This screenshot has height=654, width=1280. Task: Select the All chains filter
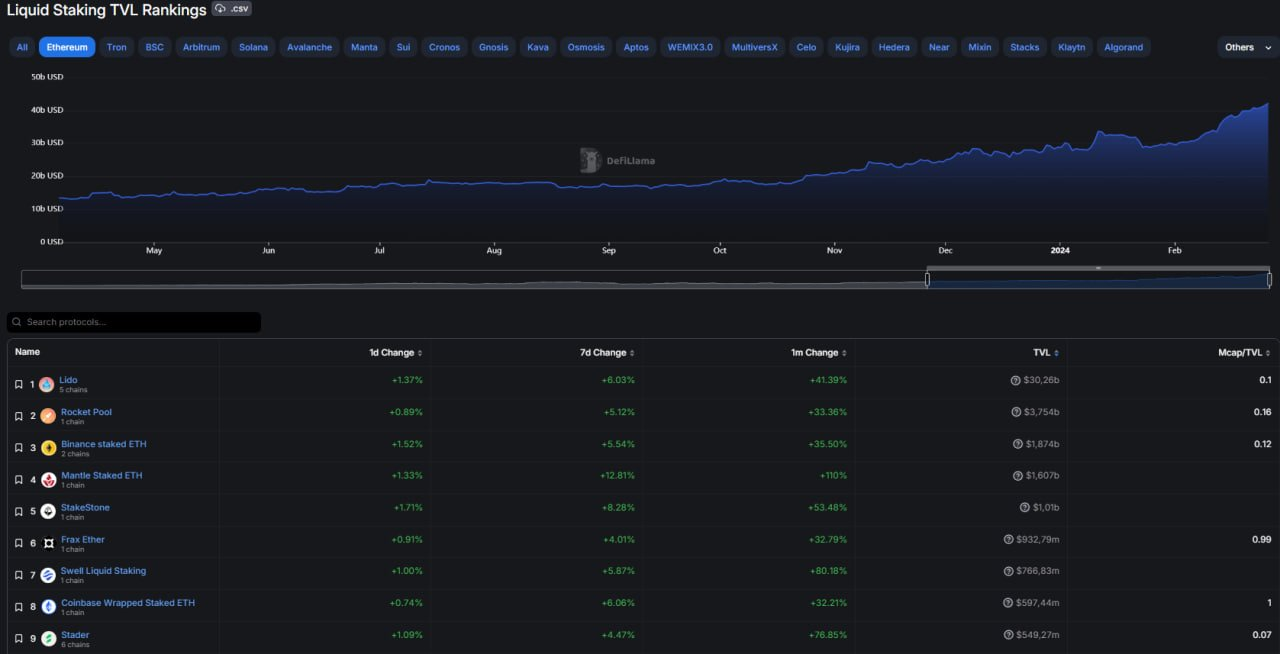click(22, 47)
